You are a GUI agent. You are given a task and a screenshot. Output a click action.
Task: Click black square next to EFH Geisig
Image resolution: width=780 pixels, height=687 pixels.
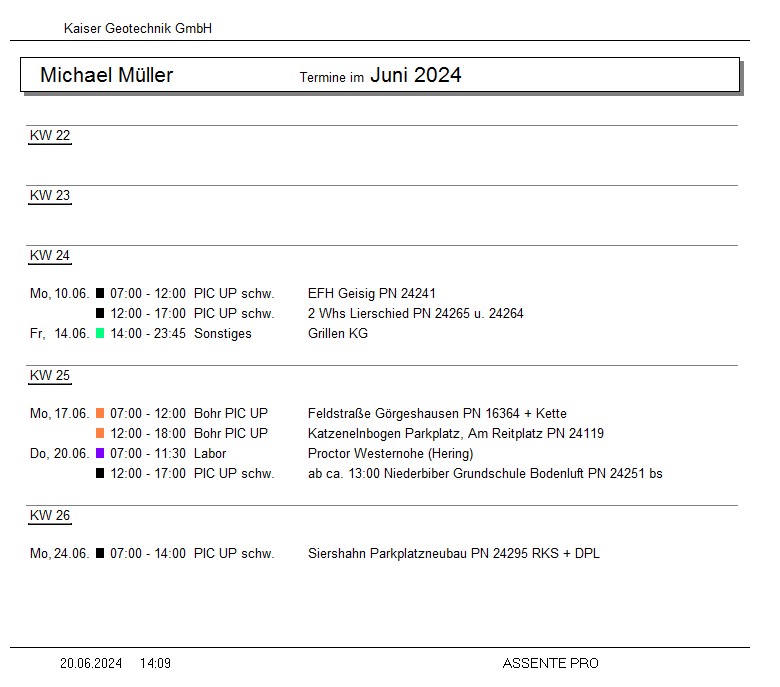pos(100,294)
